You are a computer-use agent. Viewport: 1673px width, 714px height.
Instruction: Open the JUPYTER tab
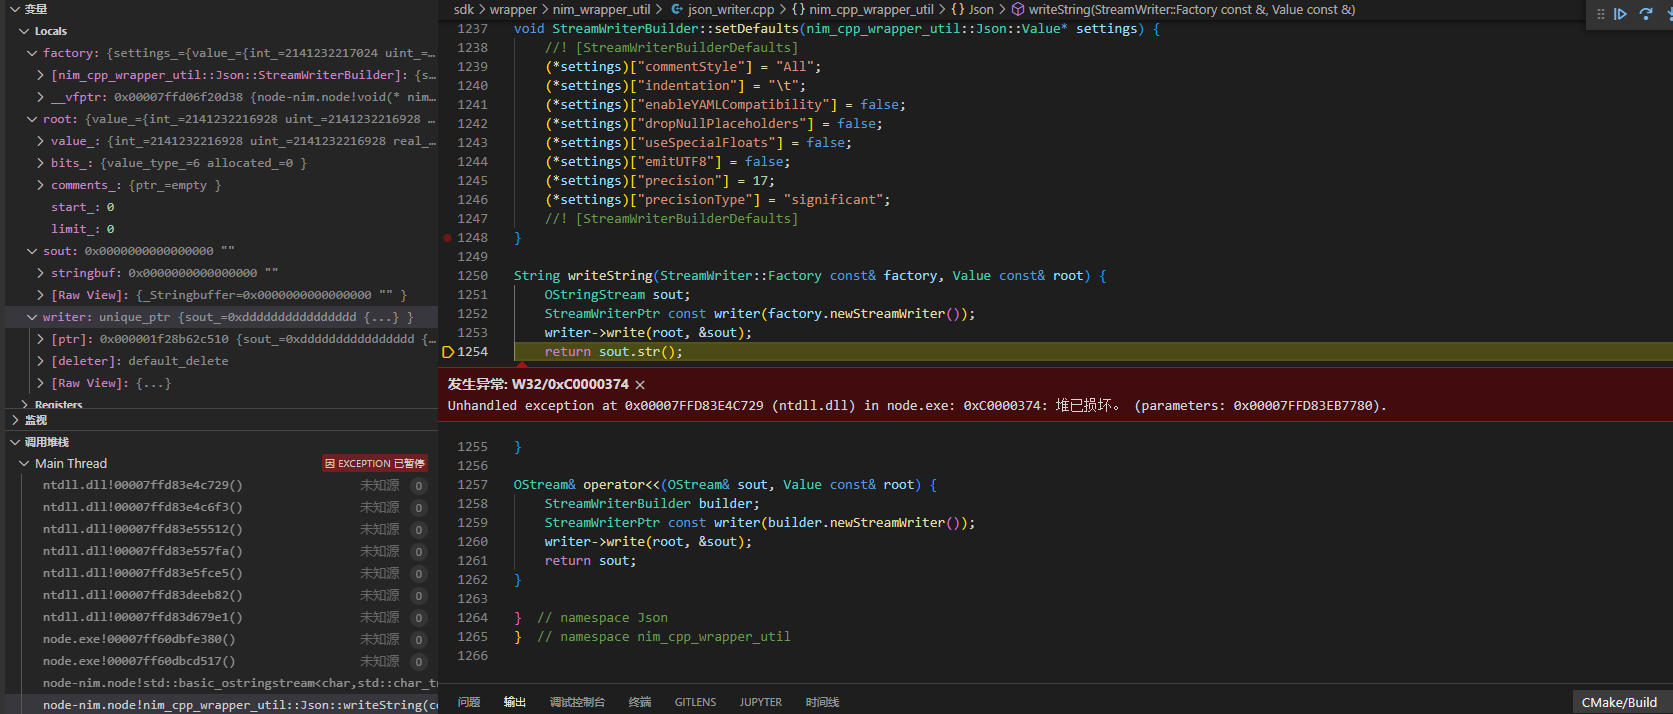761,702
